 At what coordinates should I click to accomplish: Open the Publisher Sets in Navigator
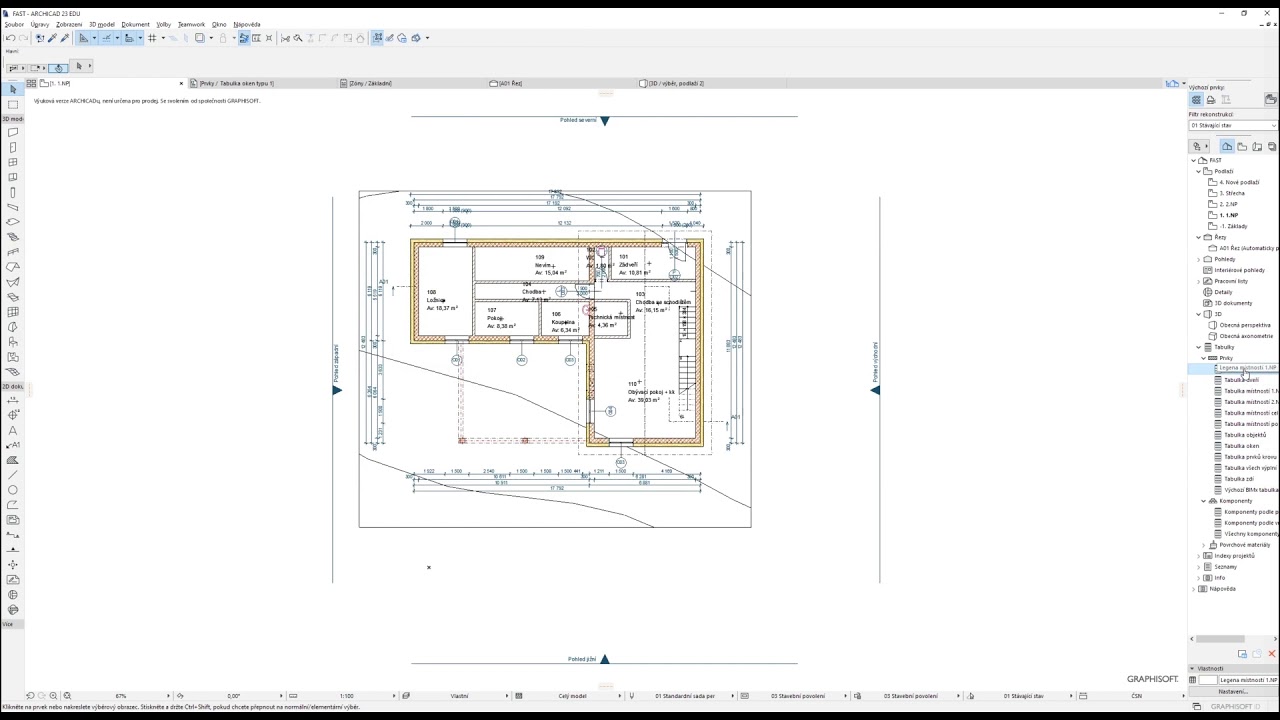pos(1272,146)
